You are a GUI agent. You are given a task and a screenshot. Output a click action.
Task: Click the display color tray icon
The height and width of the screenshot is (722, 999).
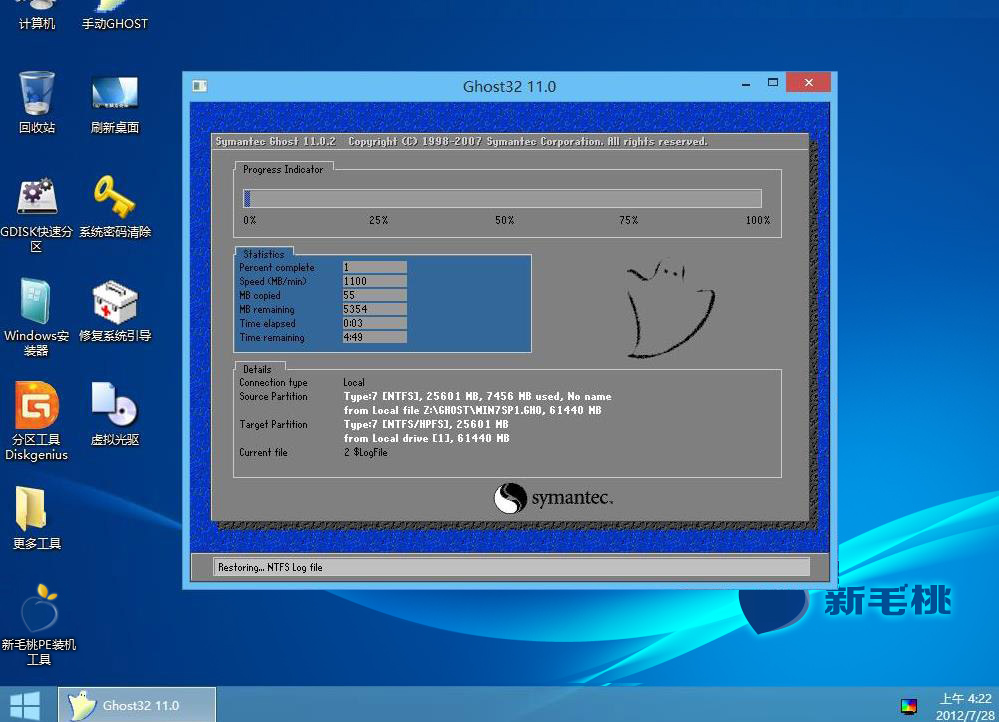click(x=909, y=706)
